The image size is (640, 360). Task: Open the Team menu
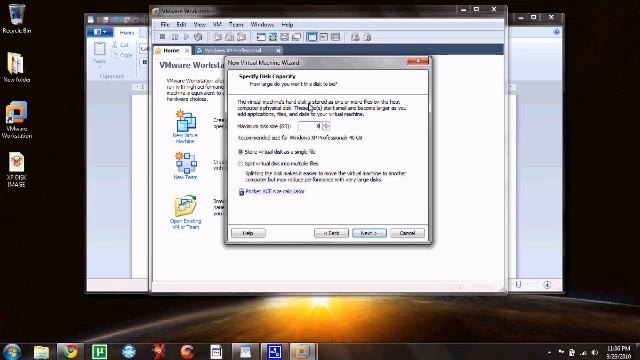[236, 24]
